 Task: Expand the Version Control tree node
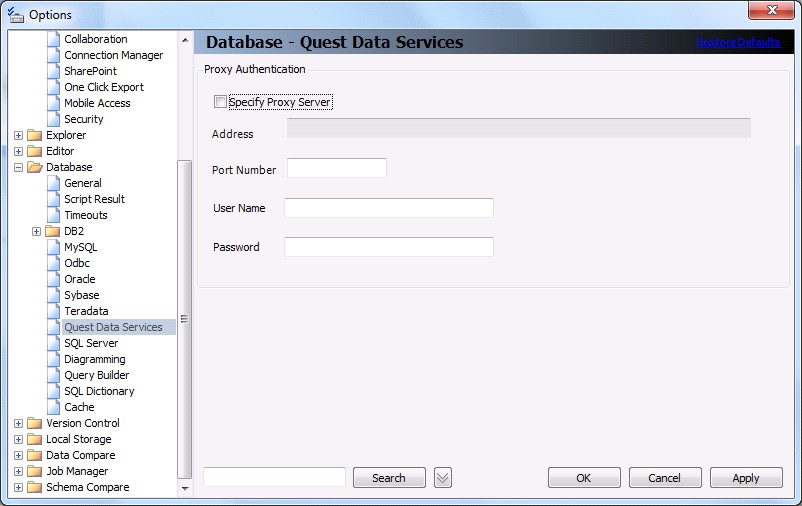tap(18, 424)
